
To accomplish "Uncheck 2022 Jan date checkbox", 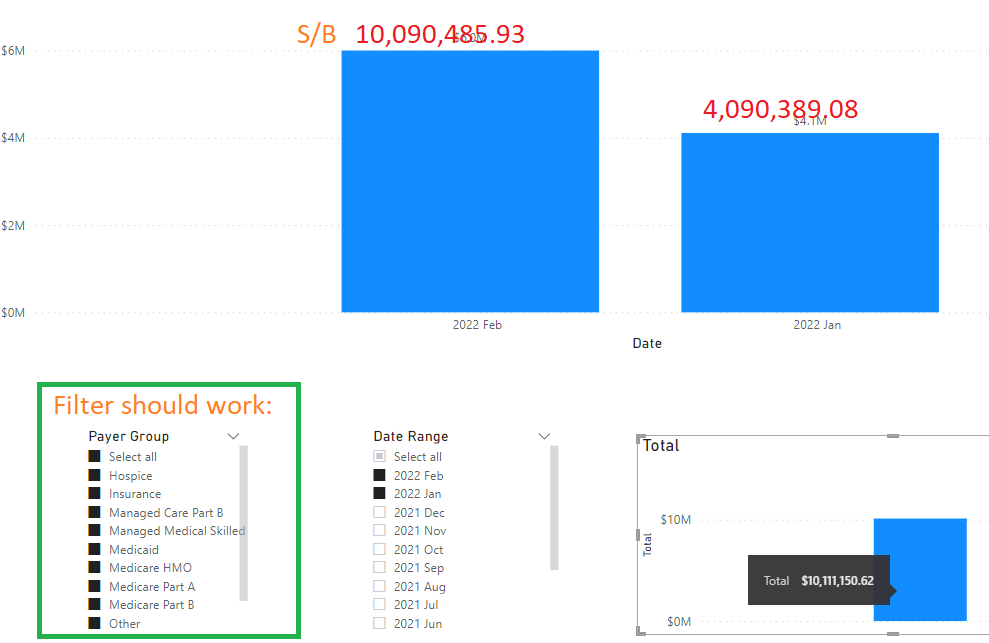I will coord(380,493).
